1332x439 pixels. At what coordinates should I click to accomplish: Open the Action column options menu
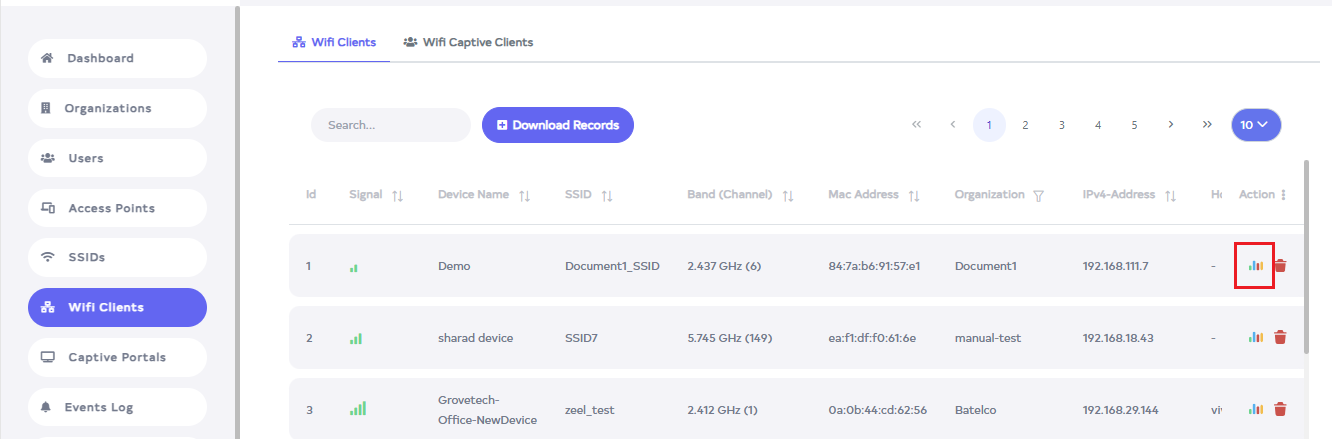[1284, 195]
